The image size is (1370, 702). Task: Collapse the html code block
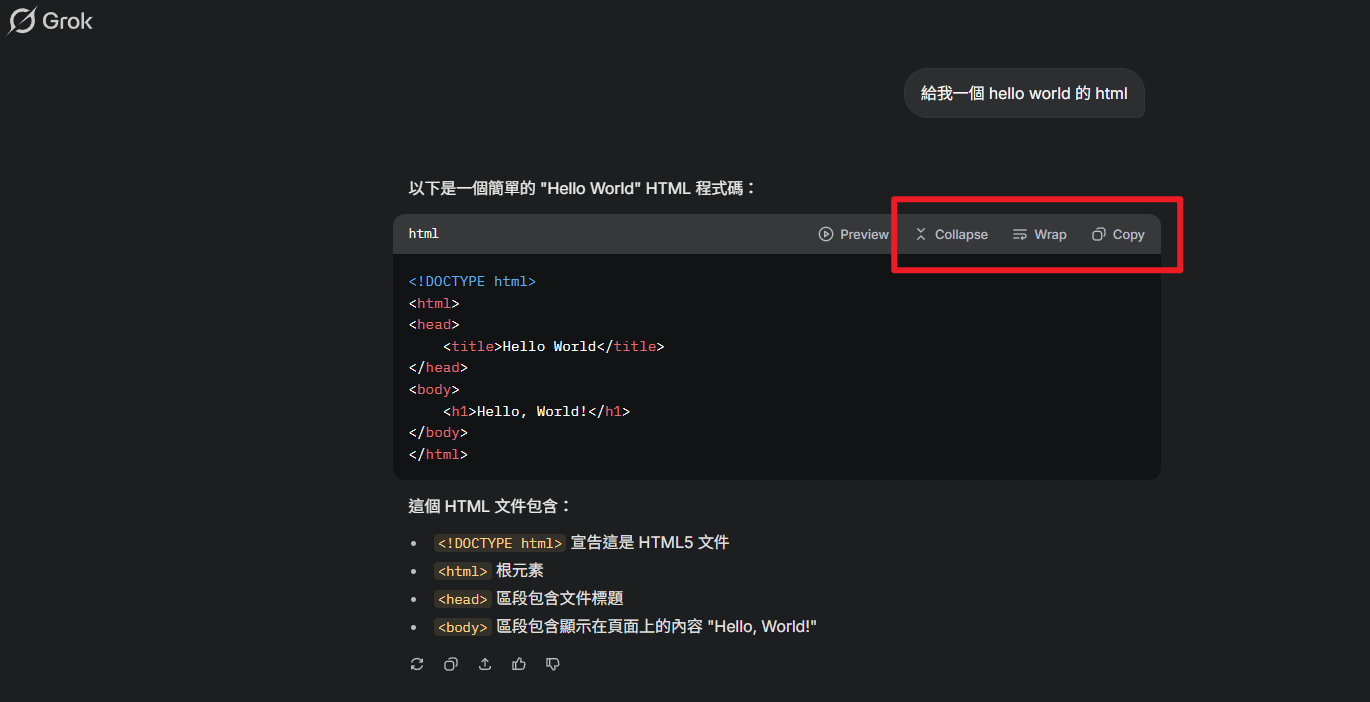click(x=951, y=234)
